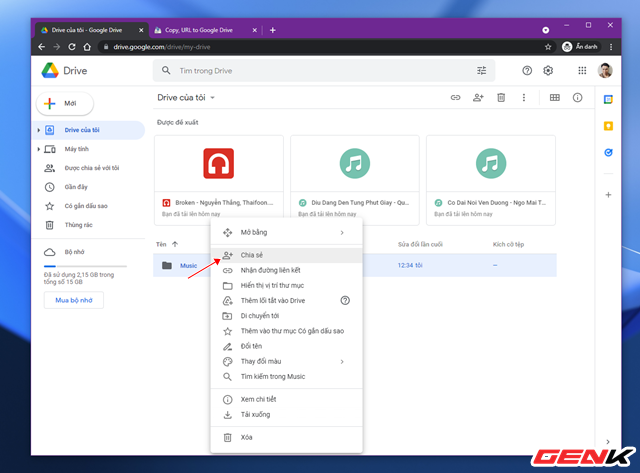Click the account profile picture
The height and width of the screenshot is (473, 640).
[x=605, y=71]
